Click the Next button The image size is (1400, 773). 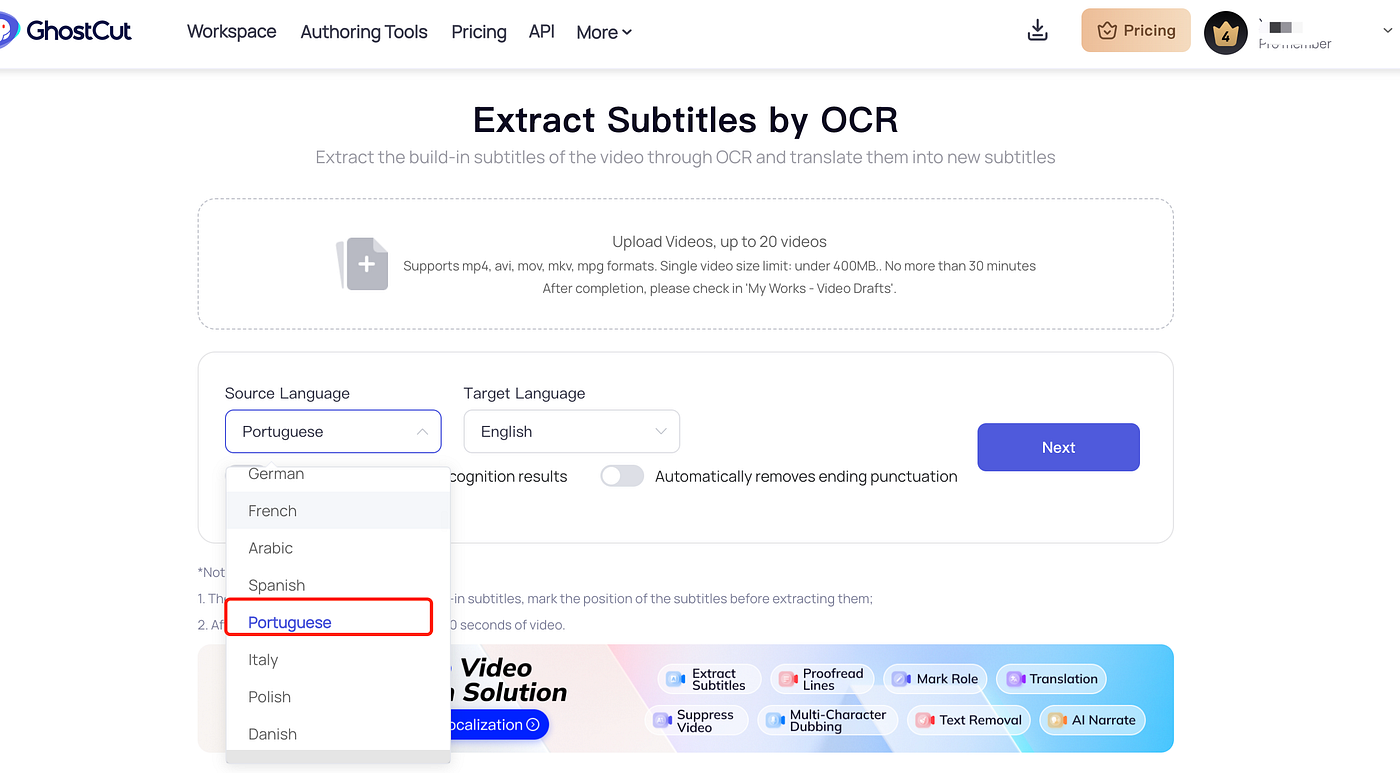(x=1058, y=447)
